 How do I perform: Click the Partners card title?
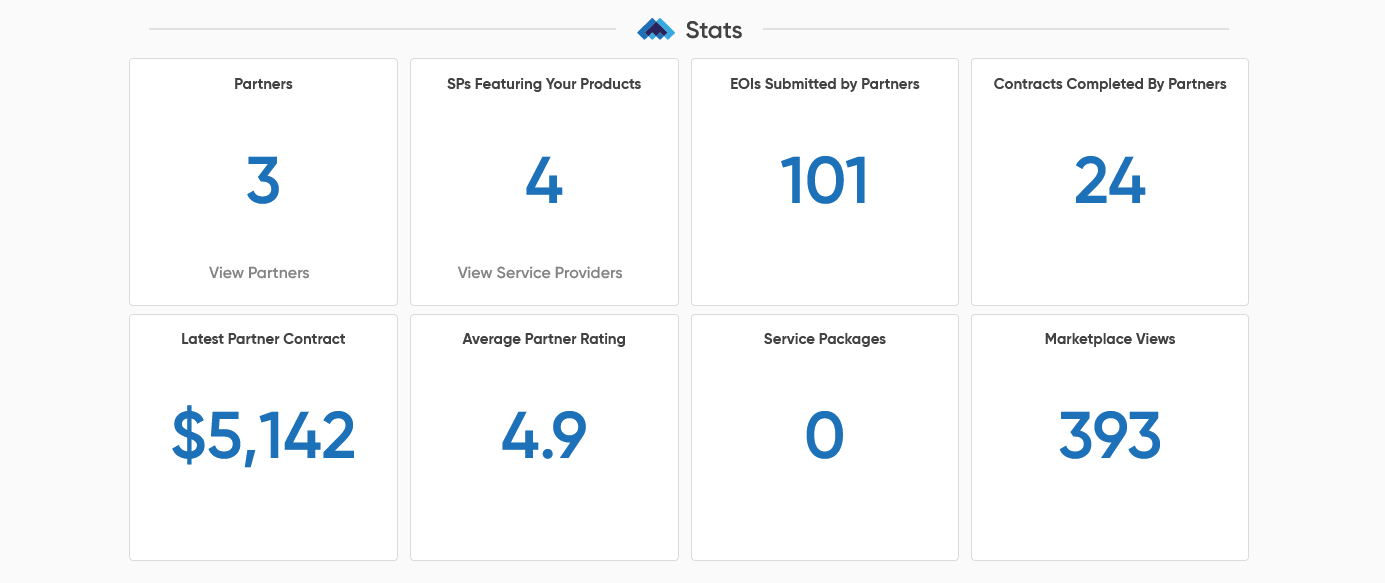[x=263, y=84]
